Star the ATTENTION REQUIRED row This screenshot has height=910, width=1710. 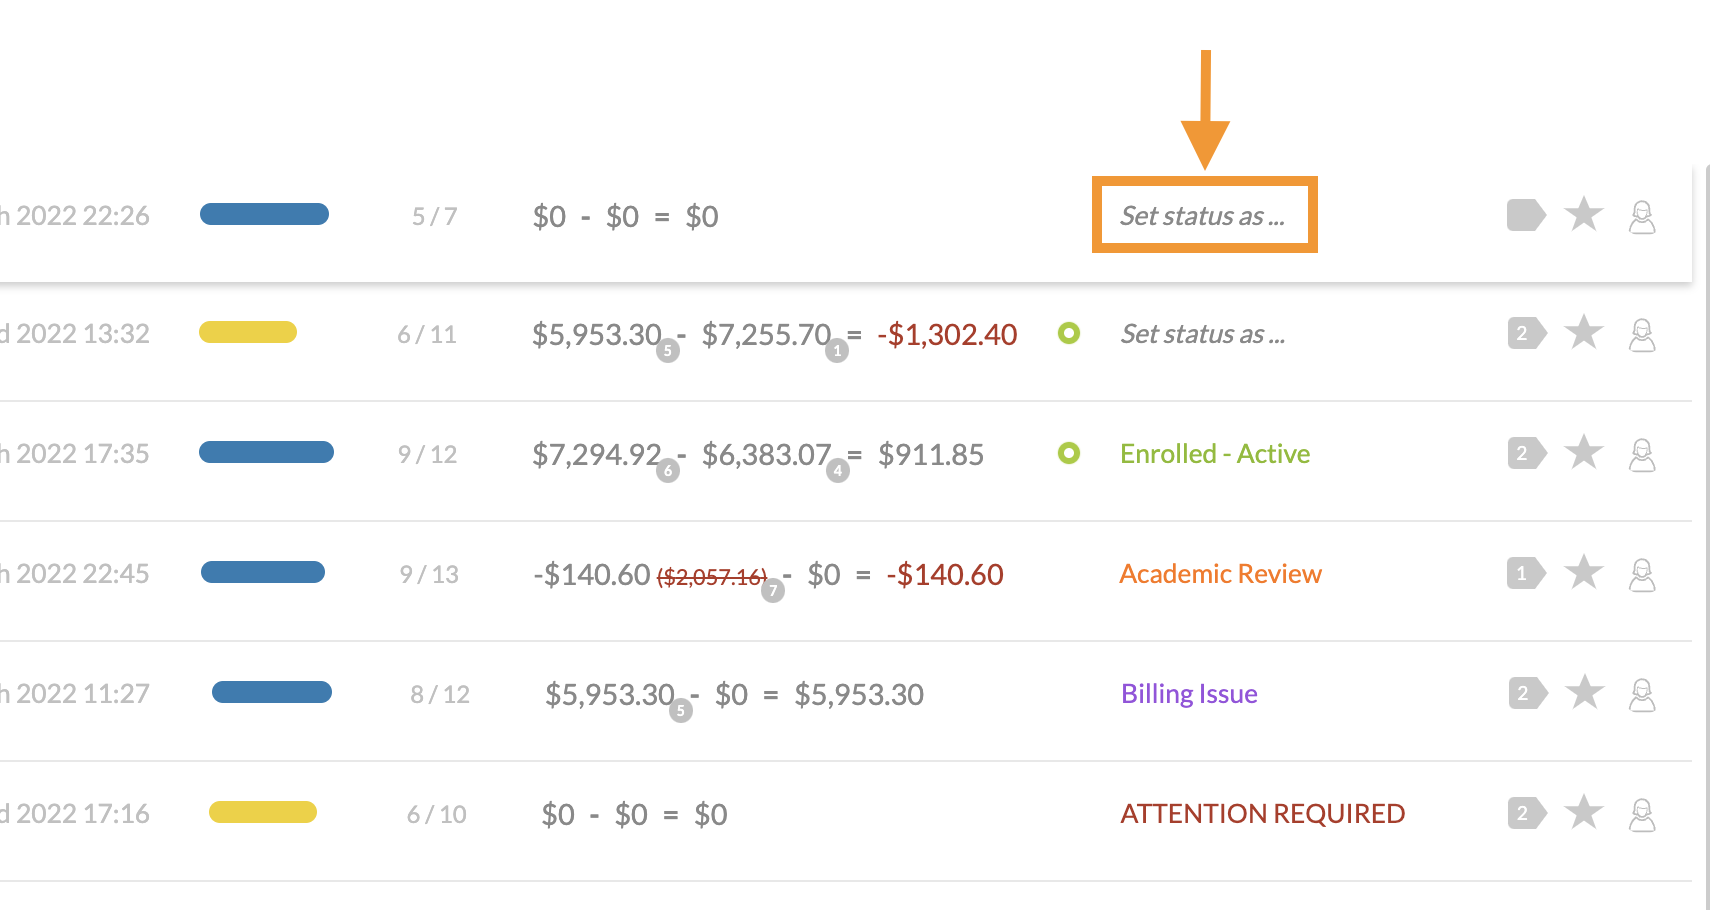(x=1584, y=813)
